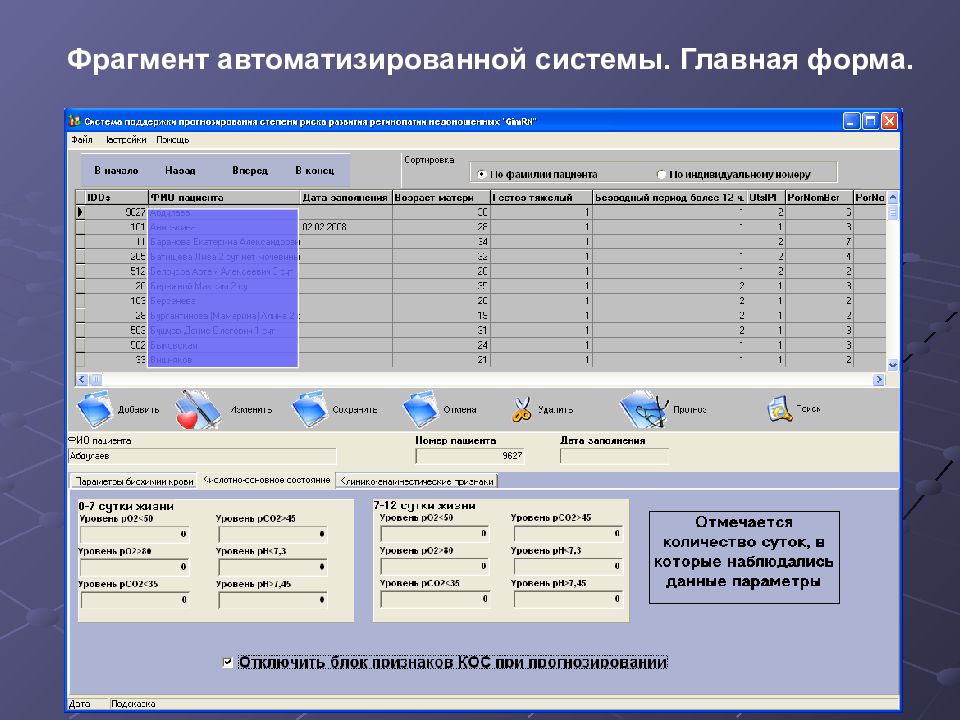This screenshot has width=960, height=720.
Task: Click Подсказка in status bar
Action: coord(133,704)
